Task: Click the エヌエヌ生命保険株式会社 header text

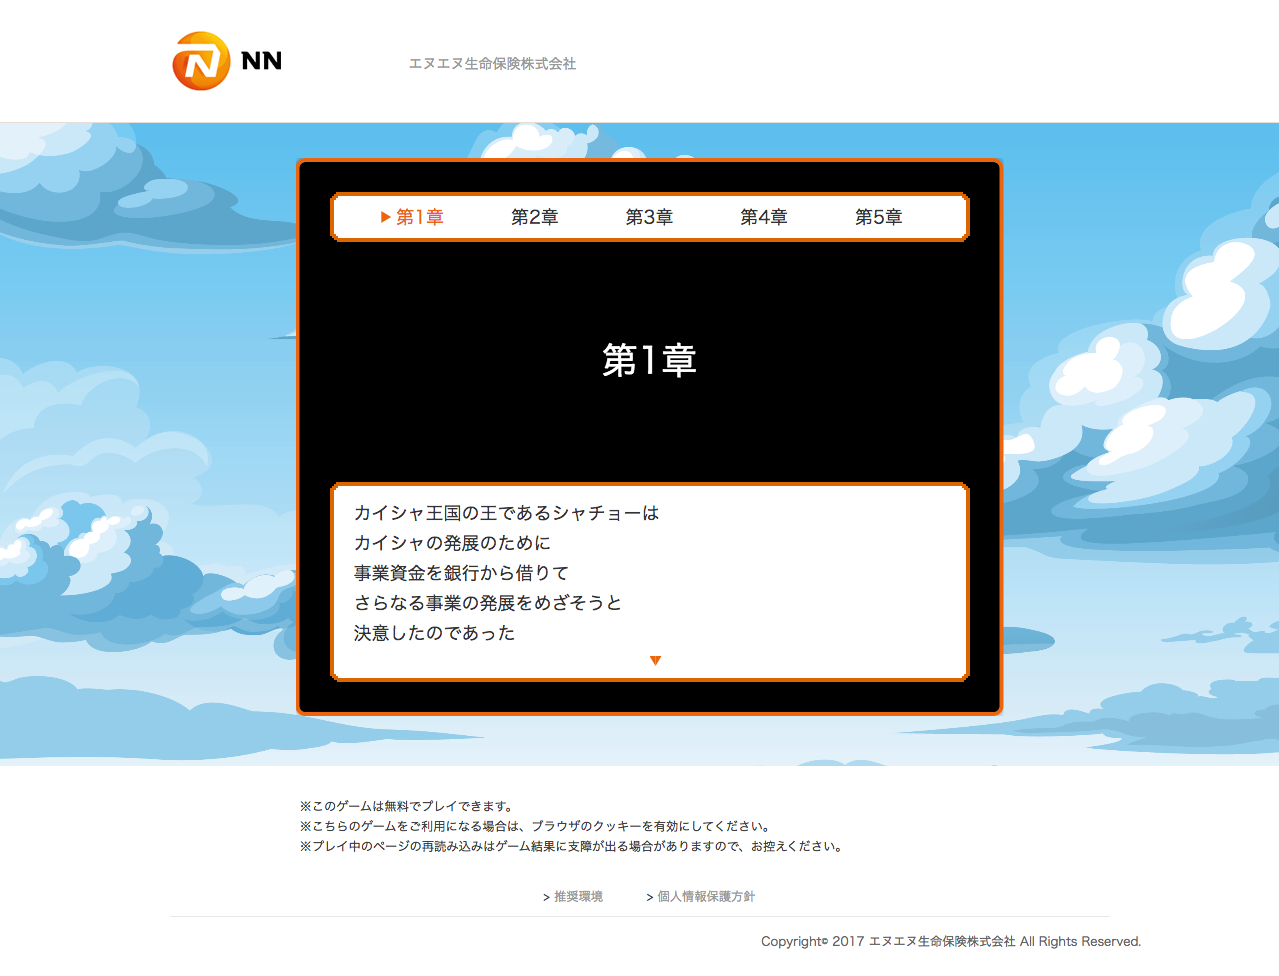Action: click(x=492, y=64)
